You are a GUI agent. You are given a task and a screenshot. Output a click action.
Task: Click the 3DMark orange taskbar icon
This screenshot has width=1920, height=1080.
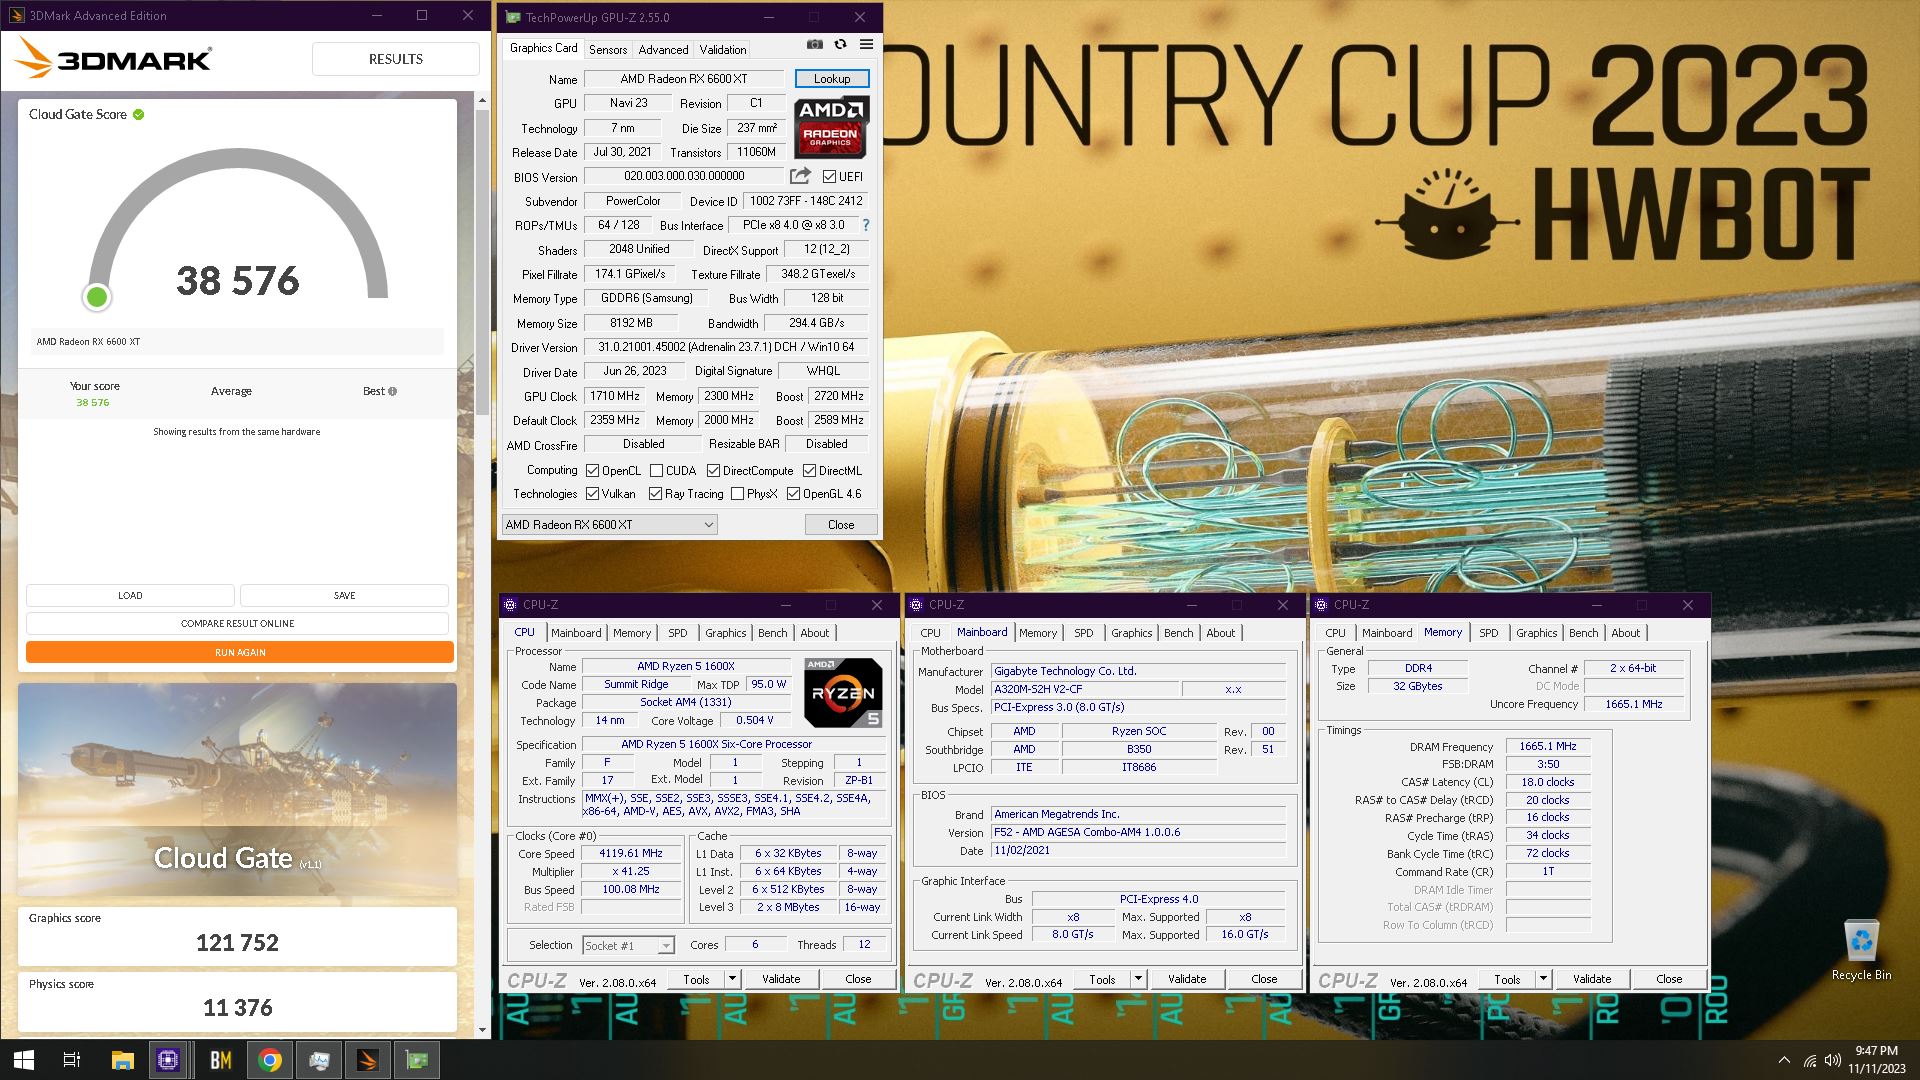point(367,1060)
